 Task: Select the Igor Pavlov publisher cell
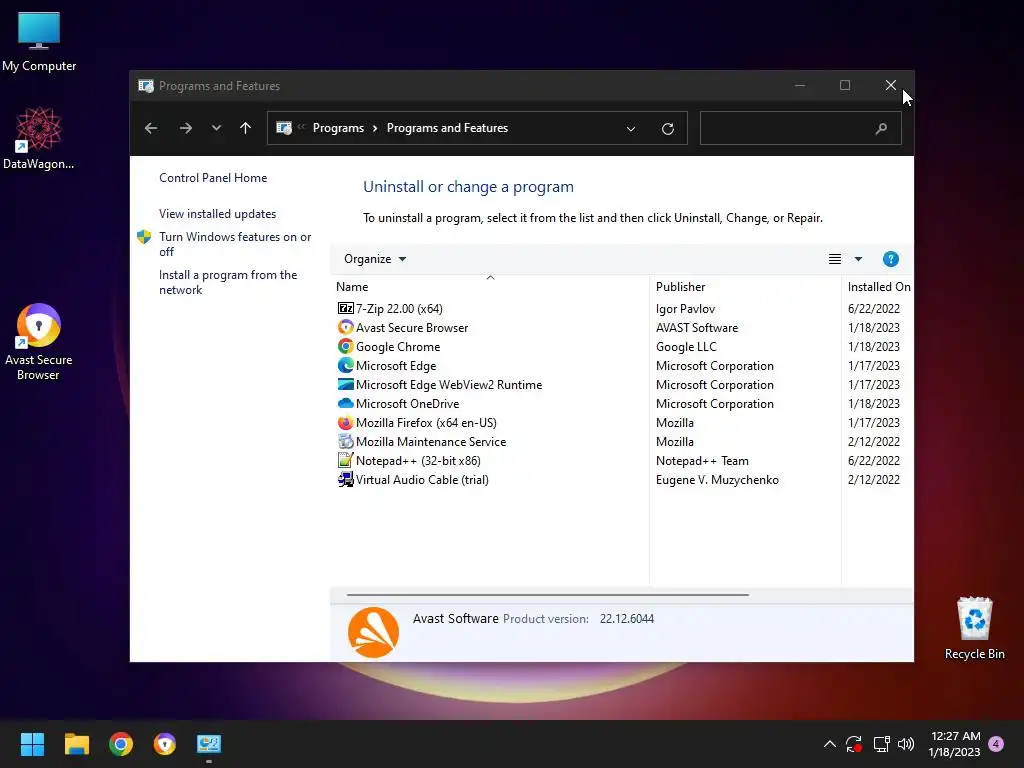pos(685,308)
